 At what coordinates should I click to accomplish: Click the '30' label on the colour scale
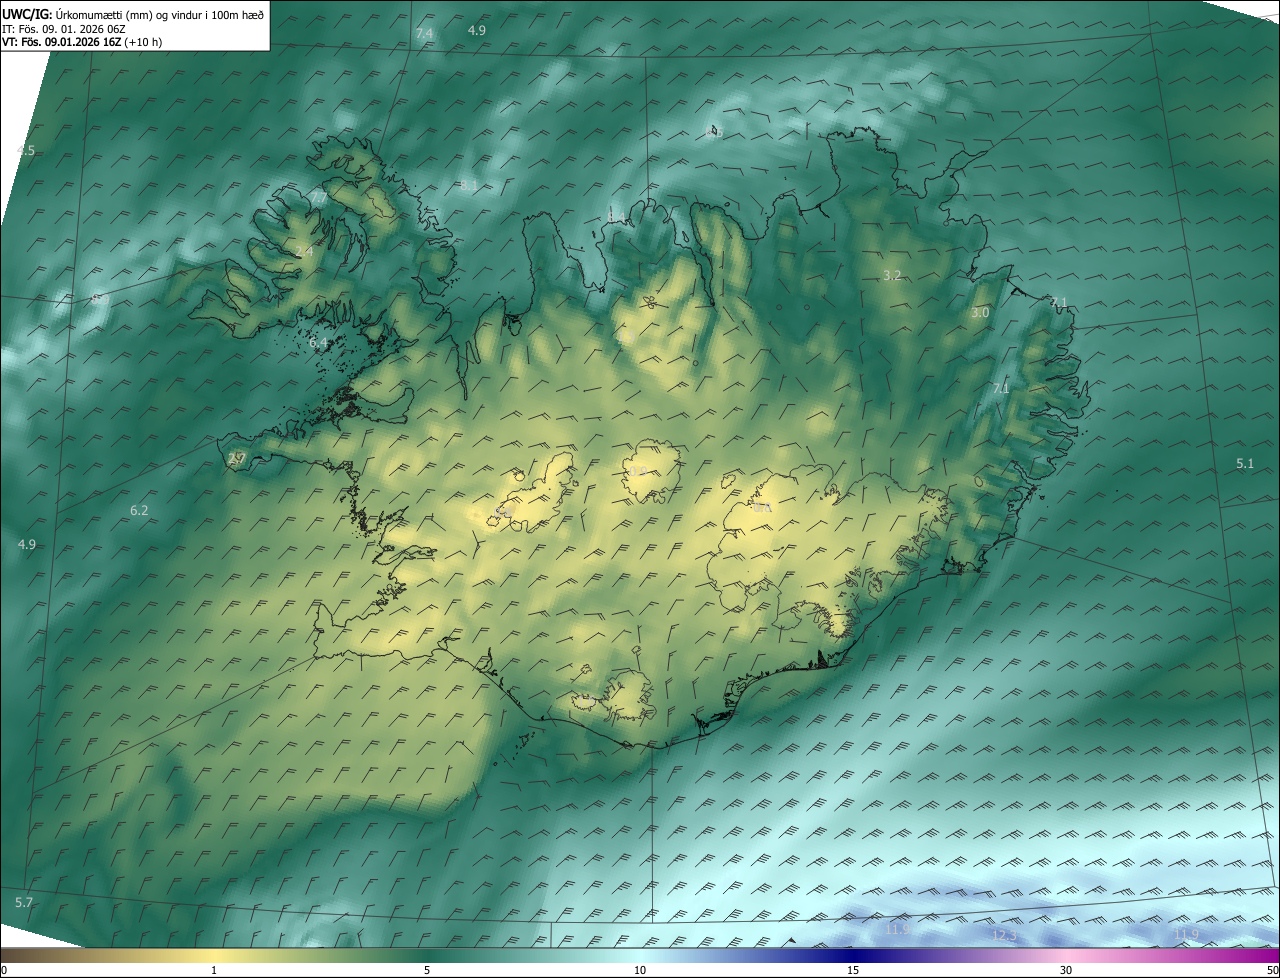click(x=1066, y=970)
